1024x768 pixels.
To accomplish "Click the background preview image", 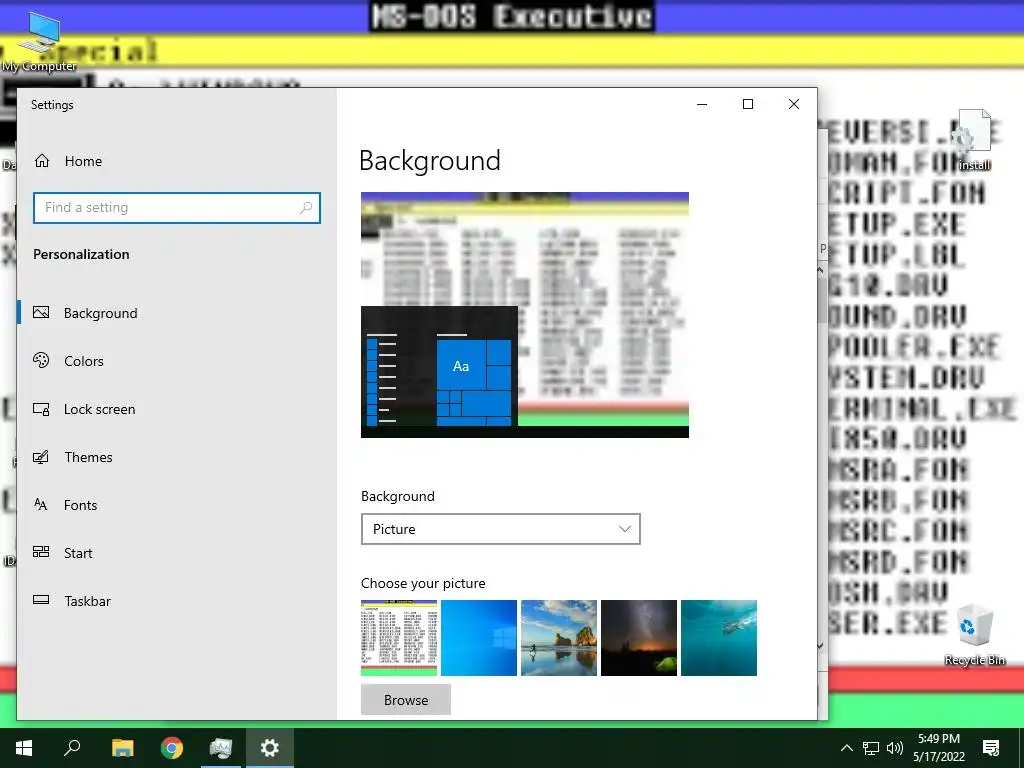I will 525,315.
